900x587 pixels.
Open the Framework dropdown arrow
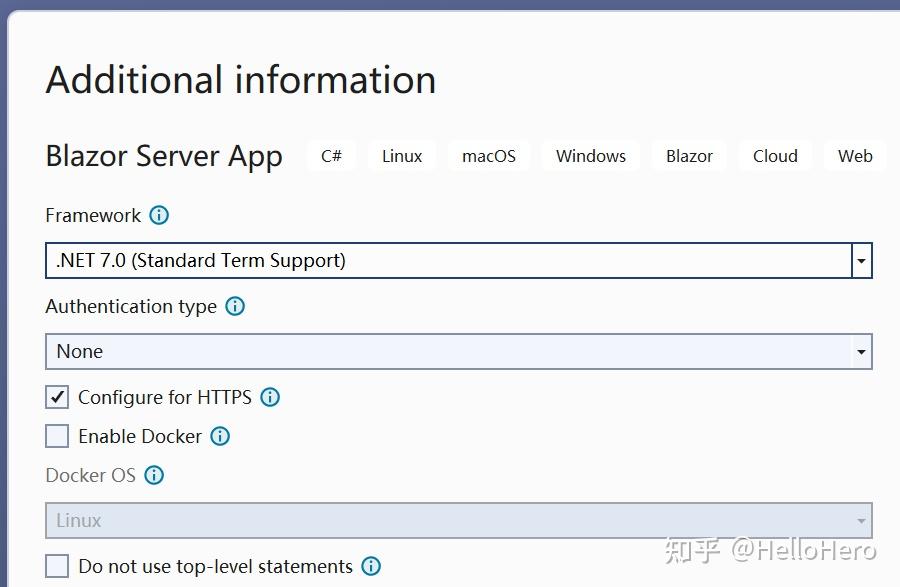click(x=861, y=261)
